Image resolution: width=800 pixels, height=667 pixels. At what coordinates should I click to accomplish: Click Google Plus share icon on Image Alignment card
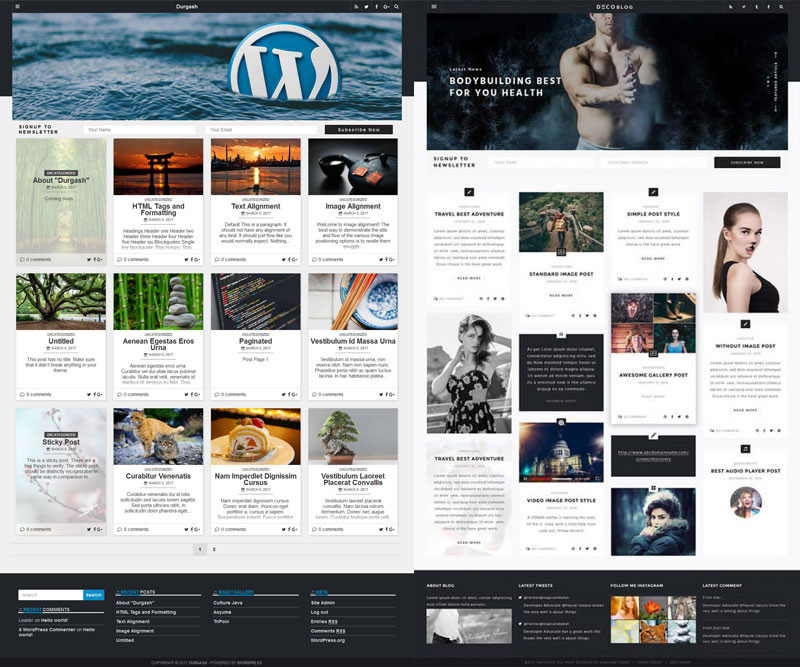[392, 260]
